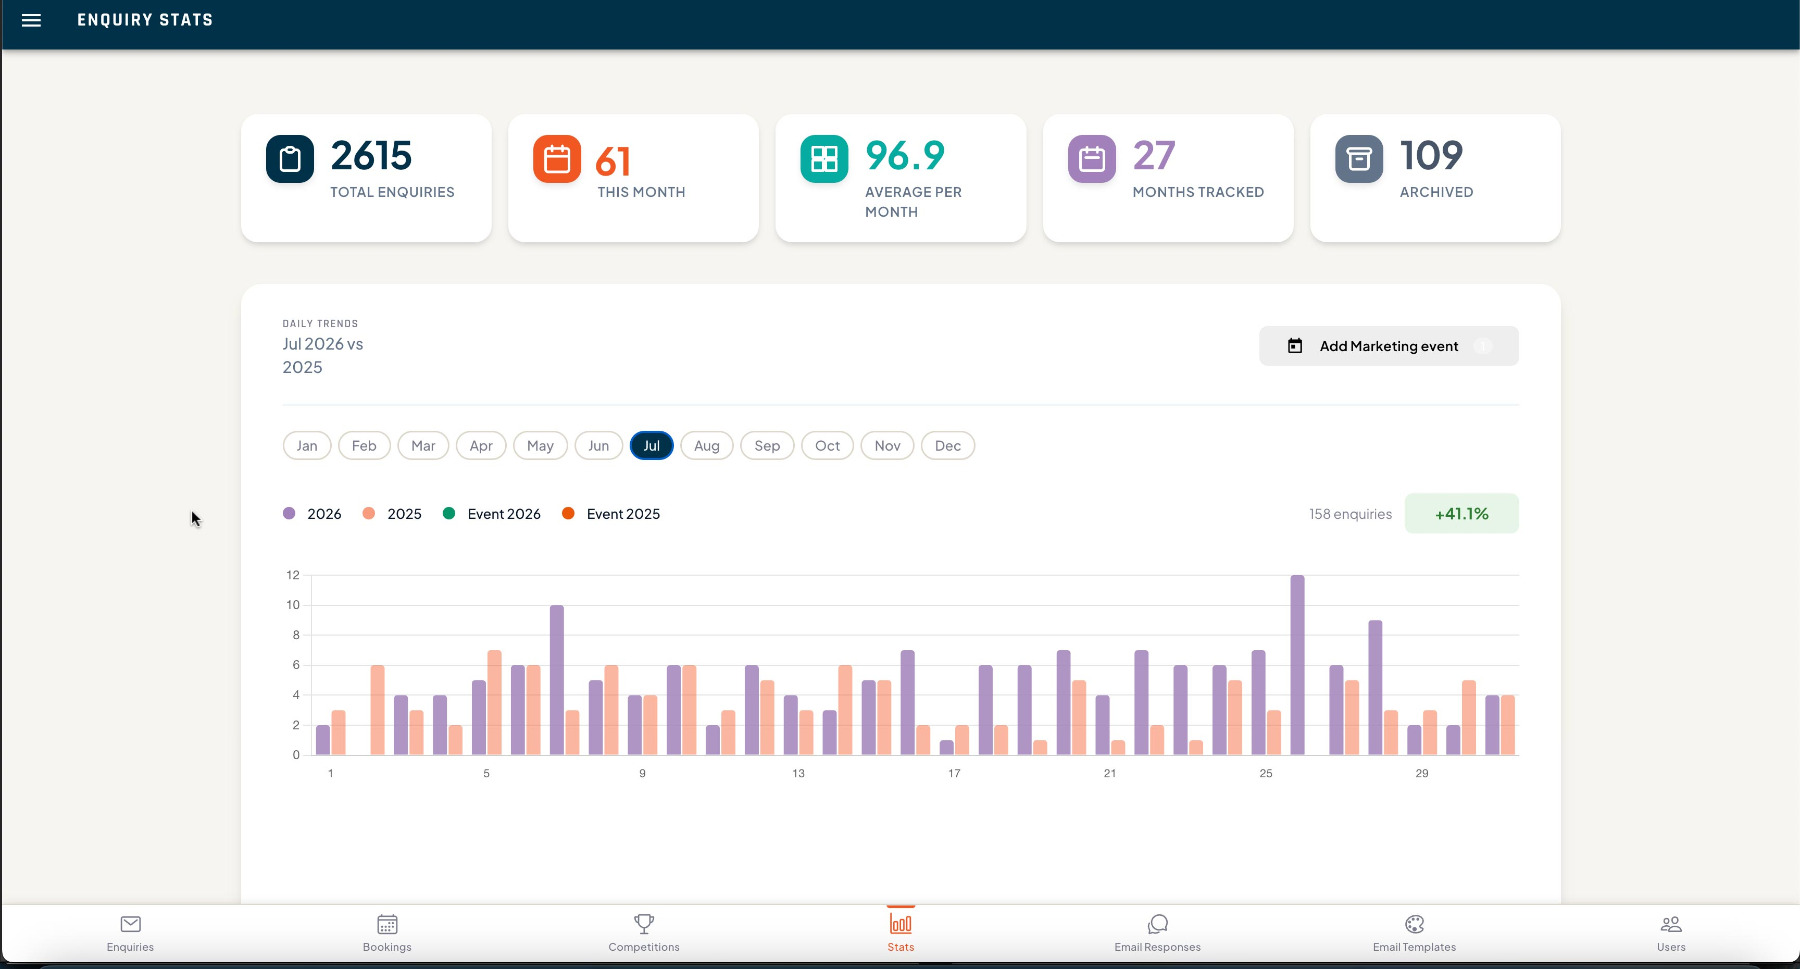Screen dimensions: 1800x969
Task: Open Email Responses in bottom navigation
Action: [1157, 933]
